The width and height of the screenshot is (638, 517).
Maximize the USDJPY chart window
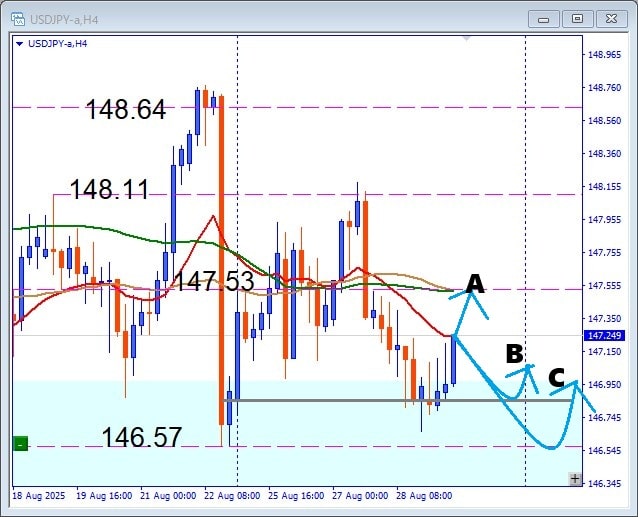tap(577, 19)
